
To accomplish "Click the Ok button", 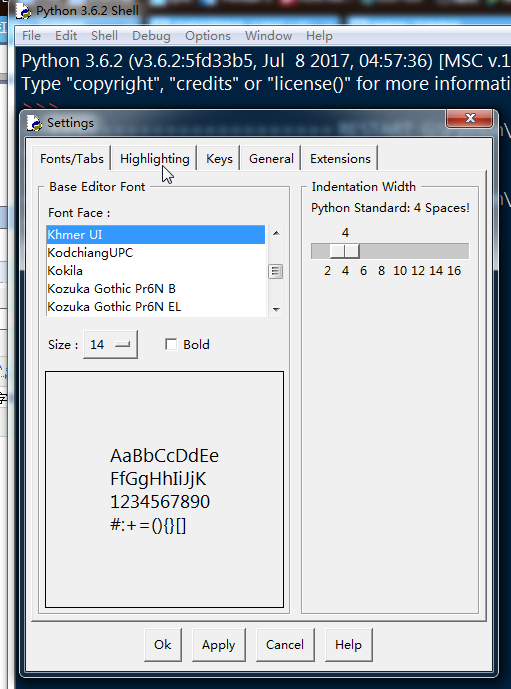I will click(163, 645).
